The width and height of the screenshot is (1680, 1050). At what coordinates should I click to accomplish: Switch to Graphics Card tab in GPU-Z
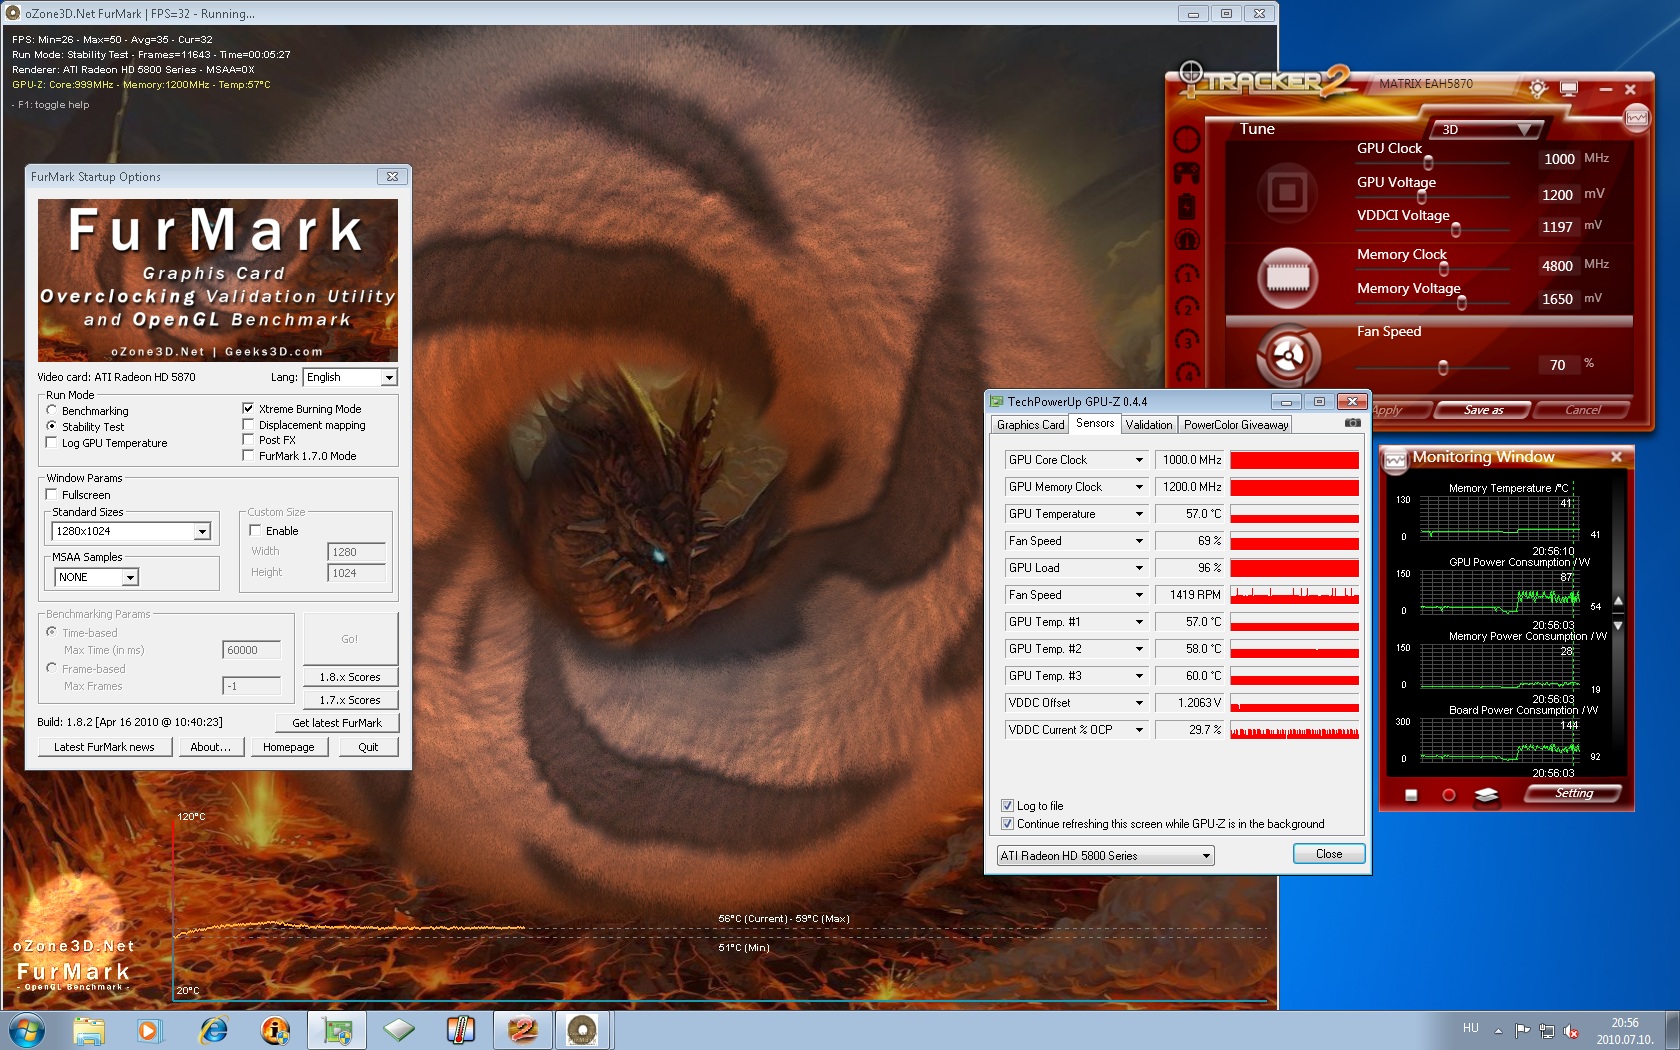[1030, 425]
